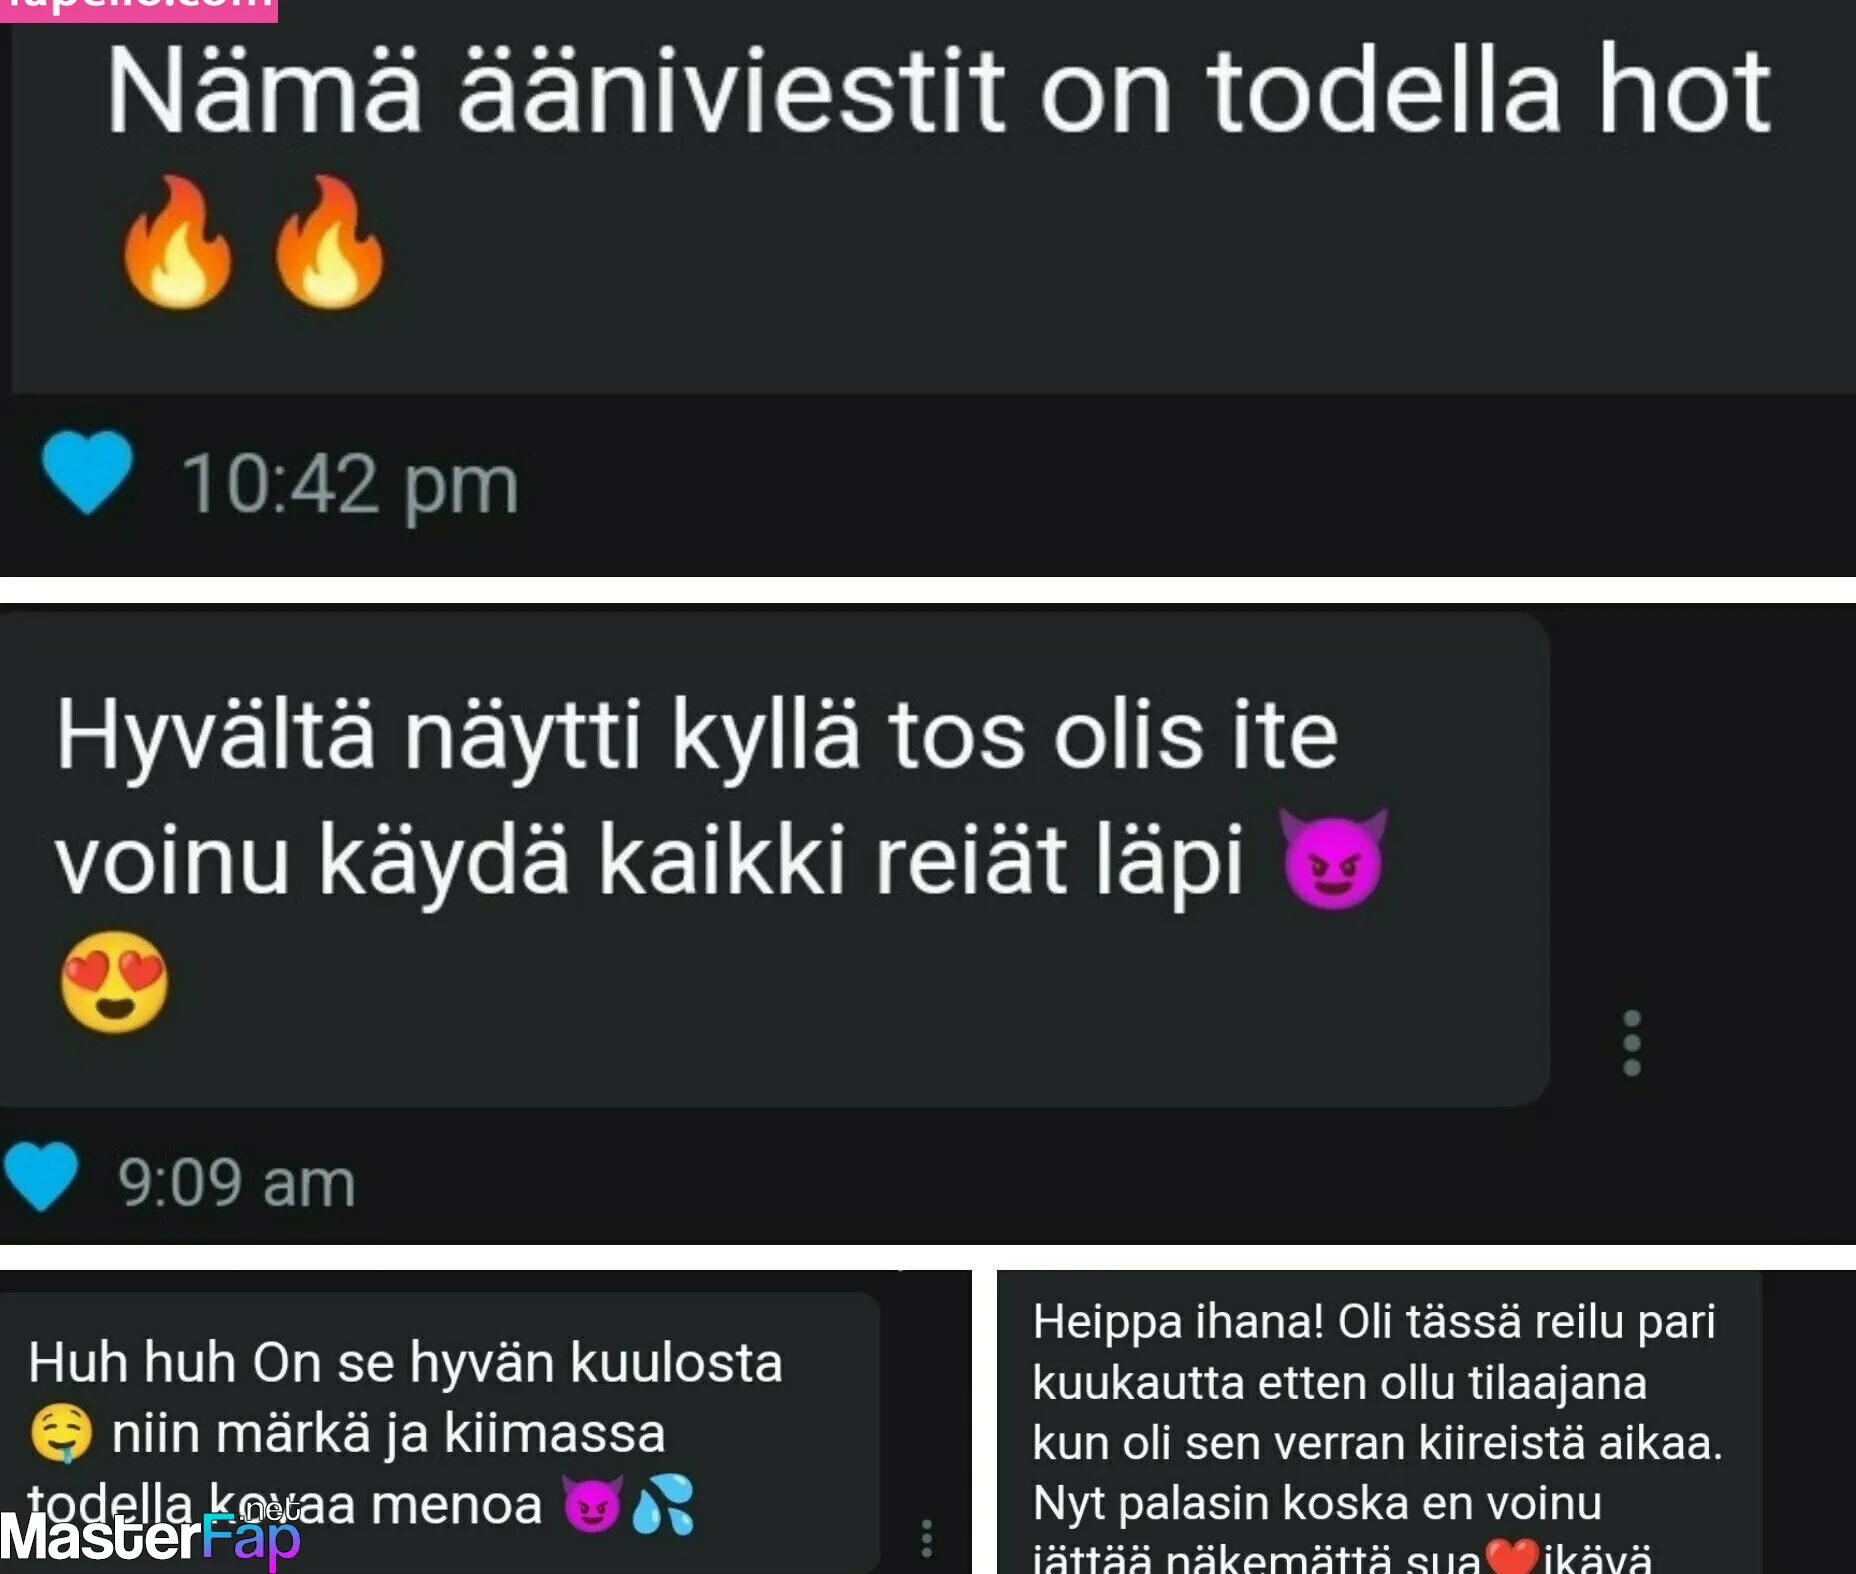Open three-dot menu next to 9:09 am message
The width and height of the screenshot is (1856, 1574).
point(1631,1043)
